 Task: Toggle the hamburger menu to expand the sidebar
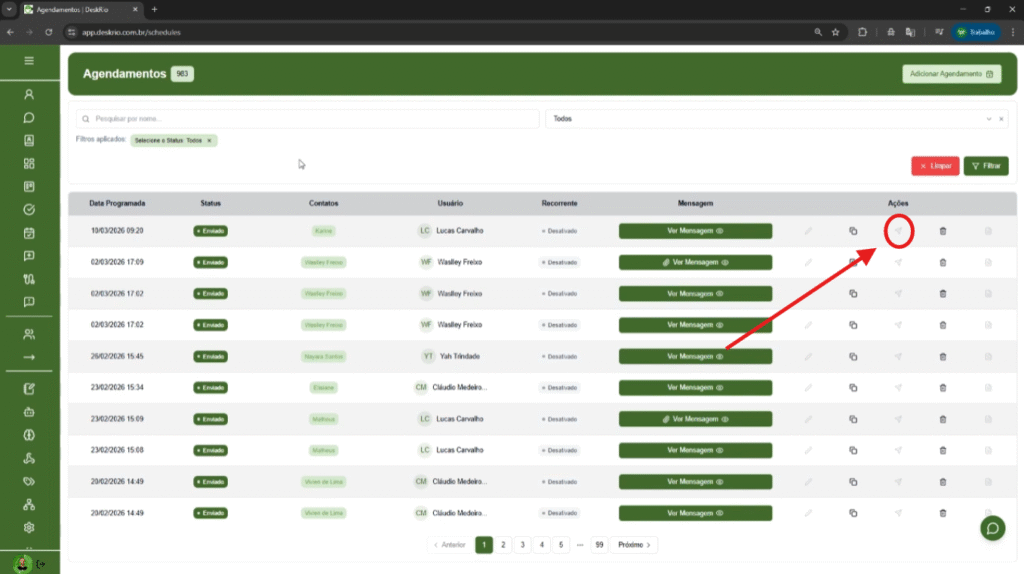pyautogui.click(x=29, y=61)
